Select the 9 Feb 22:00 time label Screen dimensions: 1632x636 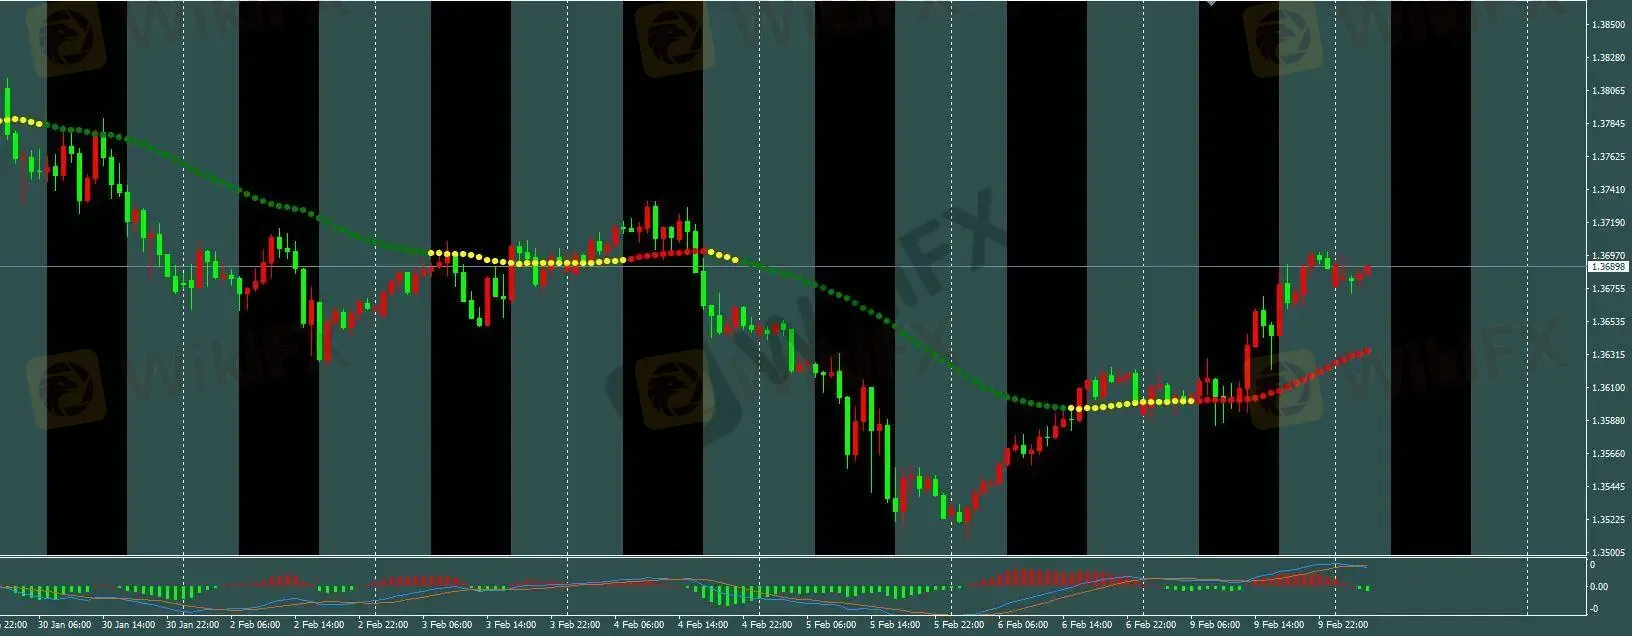1342,625
